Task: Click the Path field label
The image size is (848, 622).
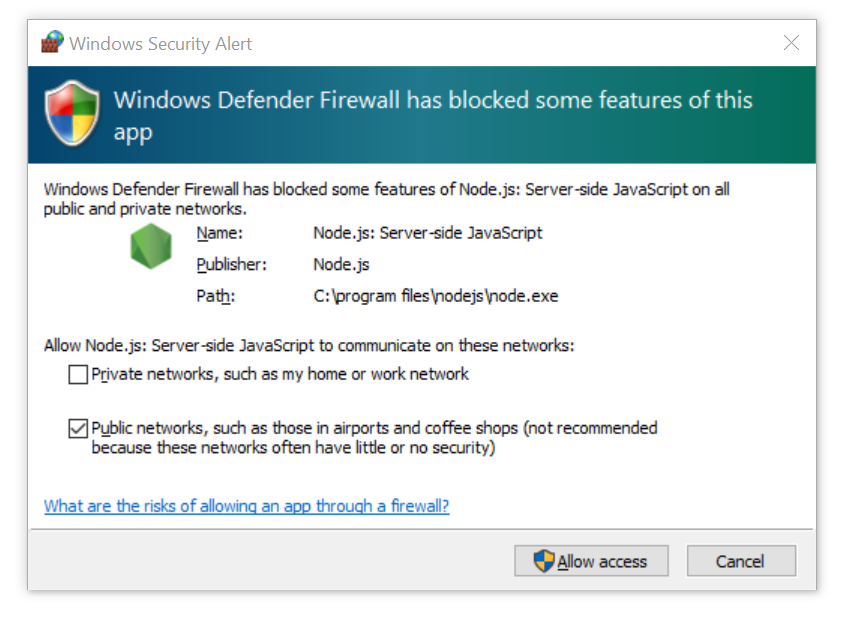Action: (215, 296)
